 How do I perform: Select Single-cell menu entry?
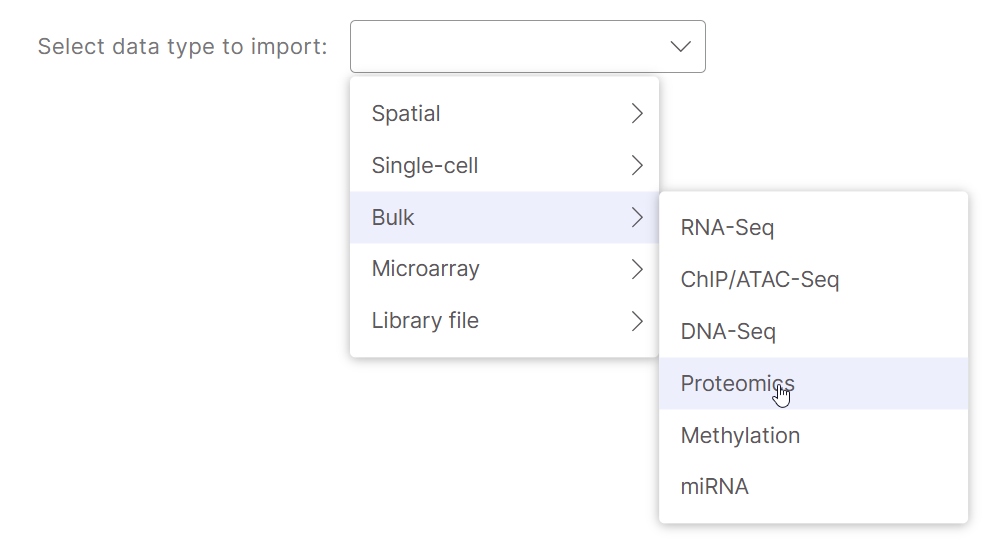tap(425, 166)
